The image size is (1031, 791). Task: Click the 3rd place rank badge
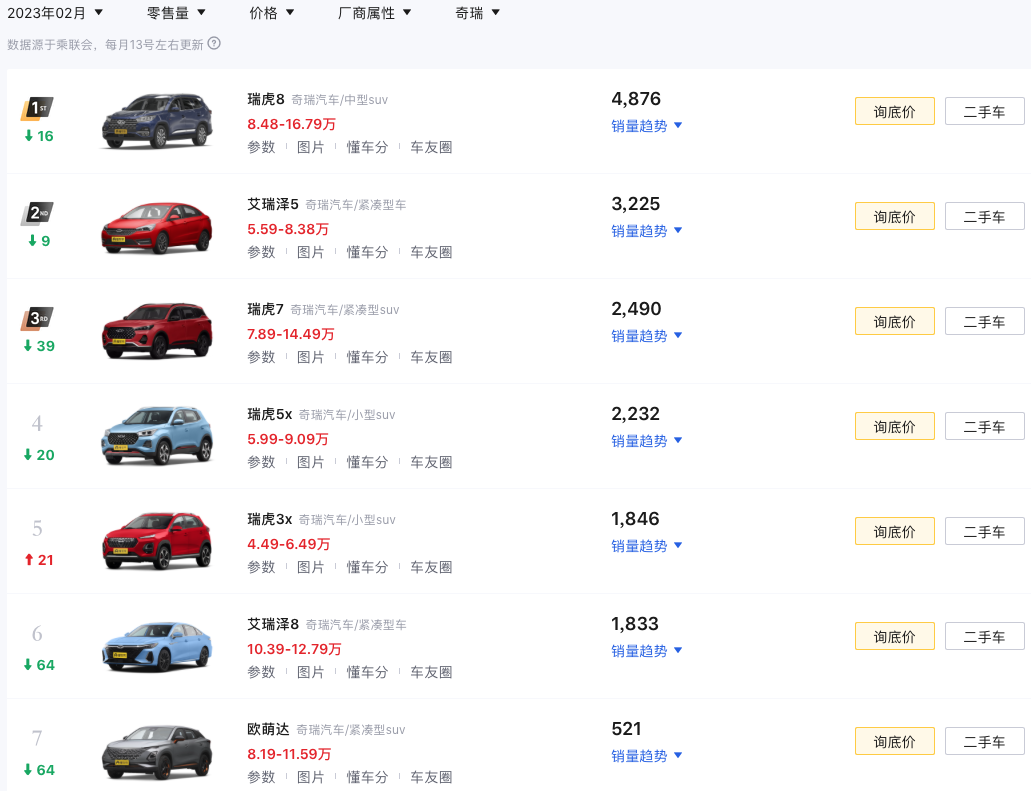click(37, 319)
